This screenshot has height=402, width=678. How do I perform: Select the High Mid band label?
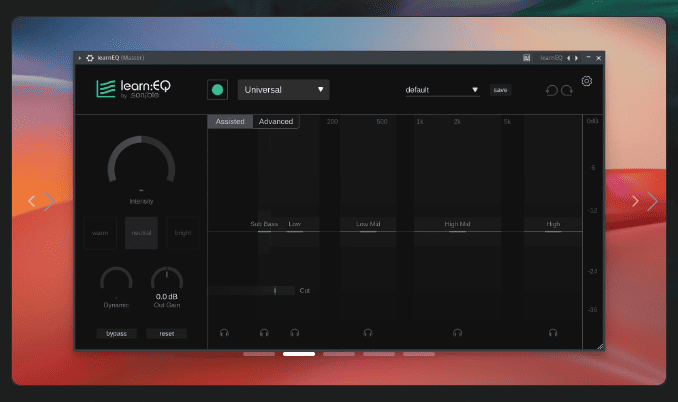tap(457, 224)
